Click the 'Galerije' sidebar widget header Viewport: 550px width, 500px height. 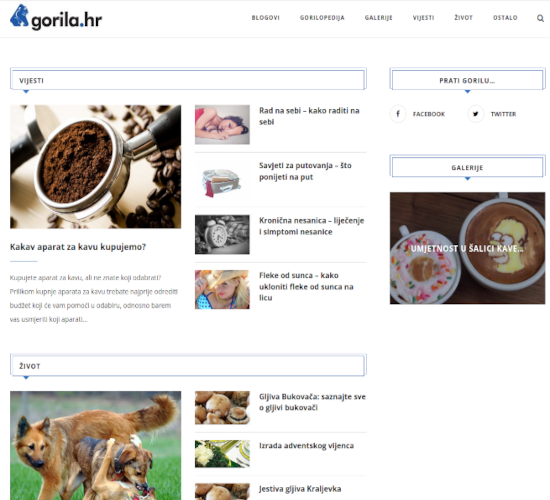click(467, 167)
